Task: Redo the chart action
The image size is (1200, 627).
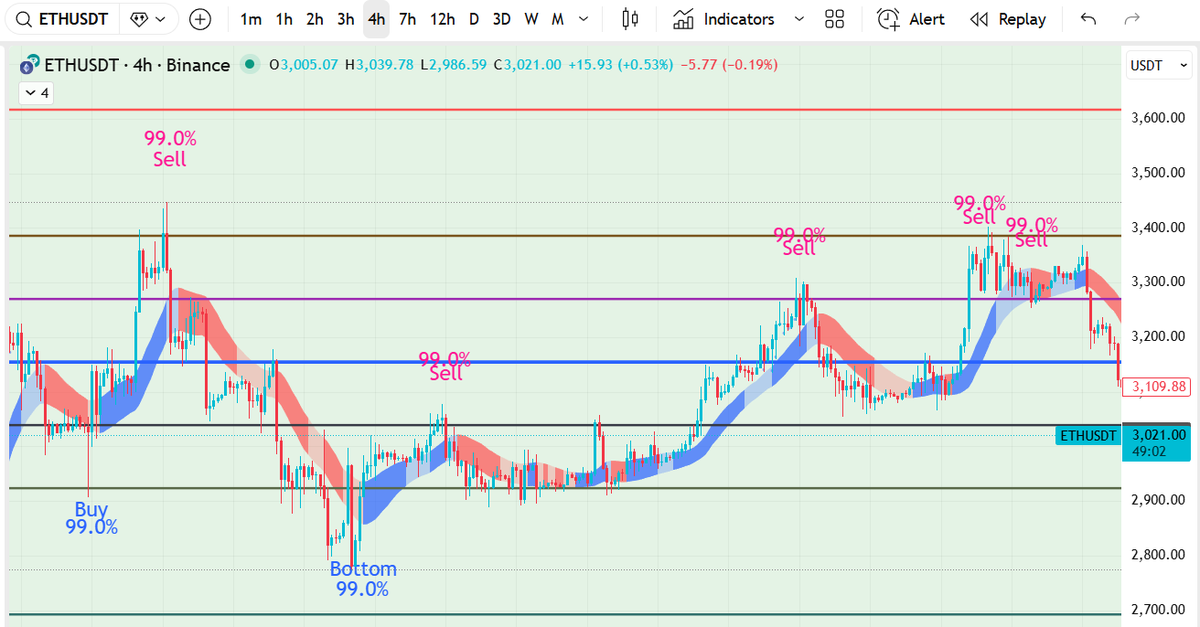Action: (1132, 19)
